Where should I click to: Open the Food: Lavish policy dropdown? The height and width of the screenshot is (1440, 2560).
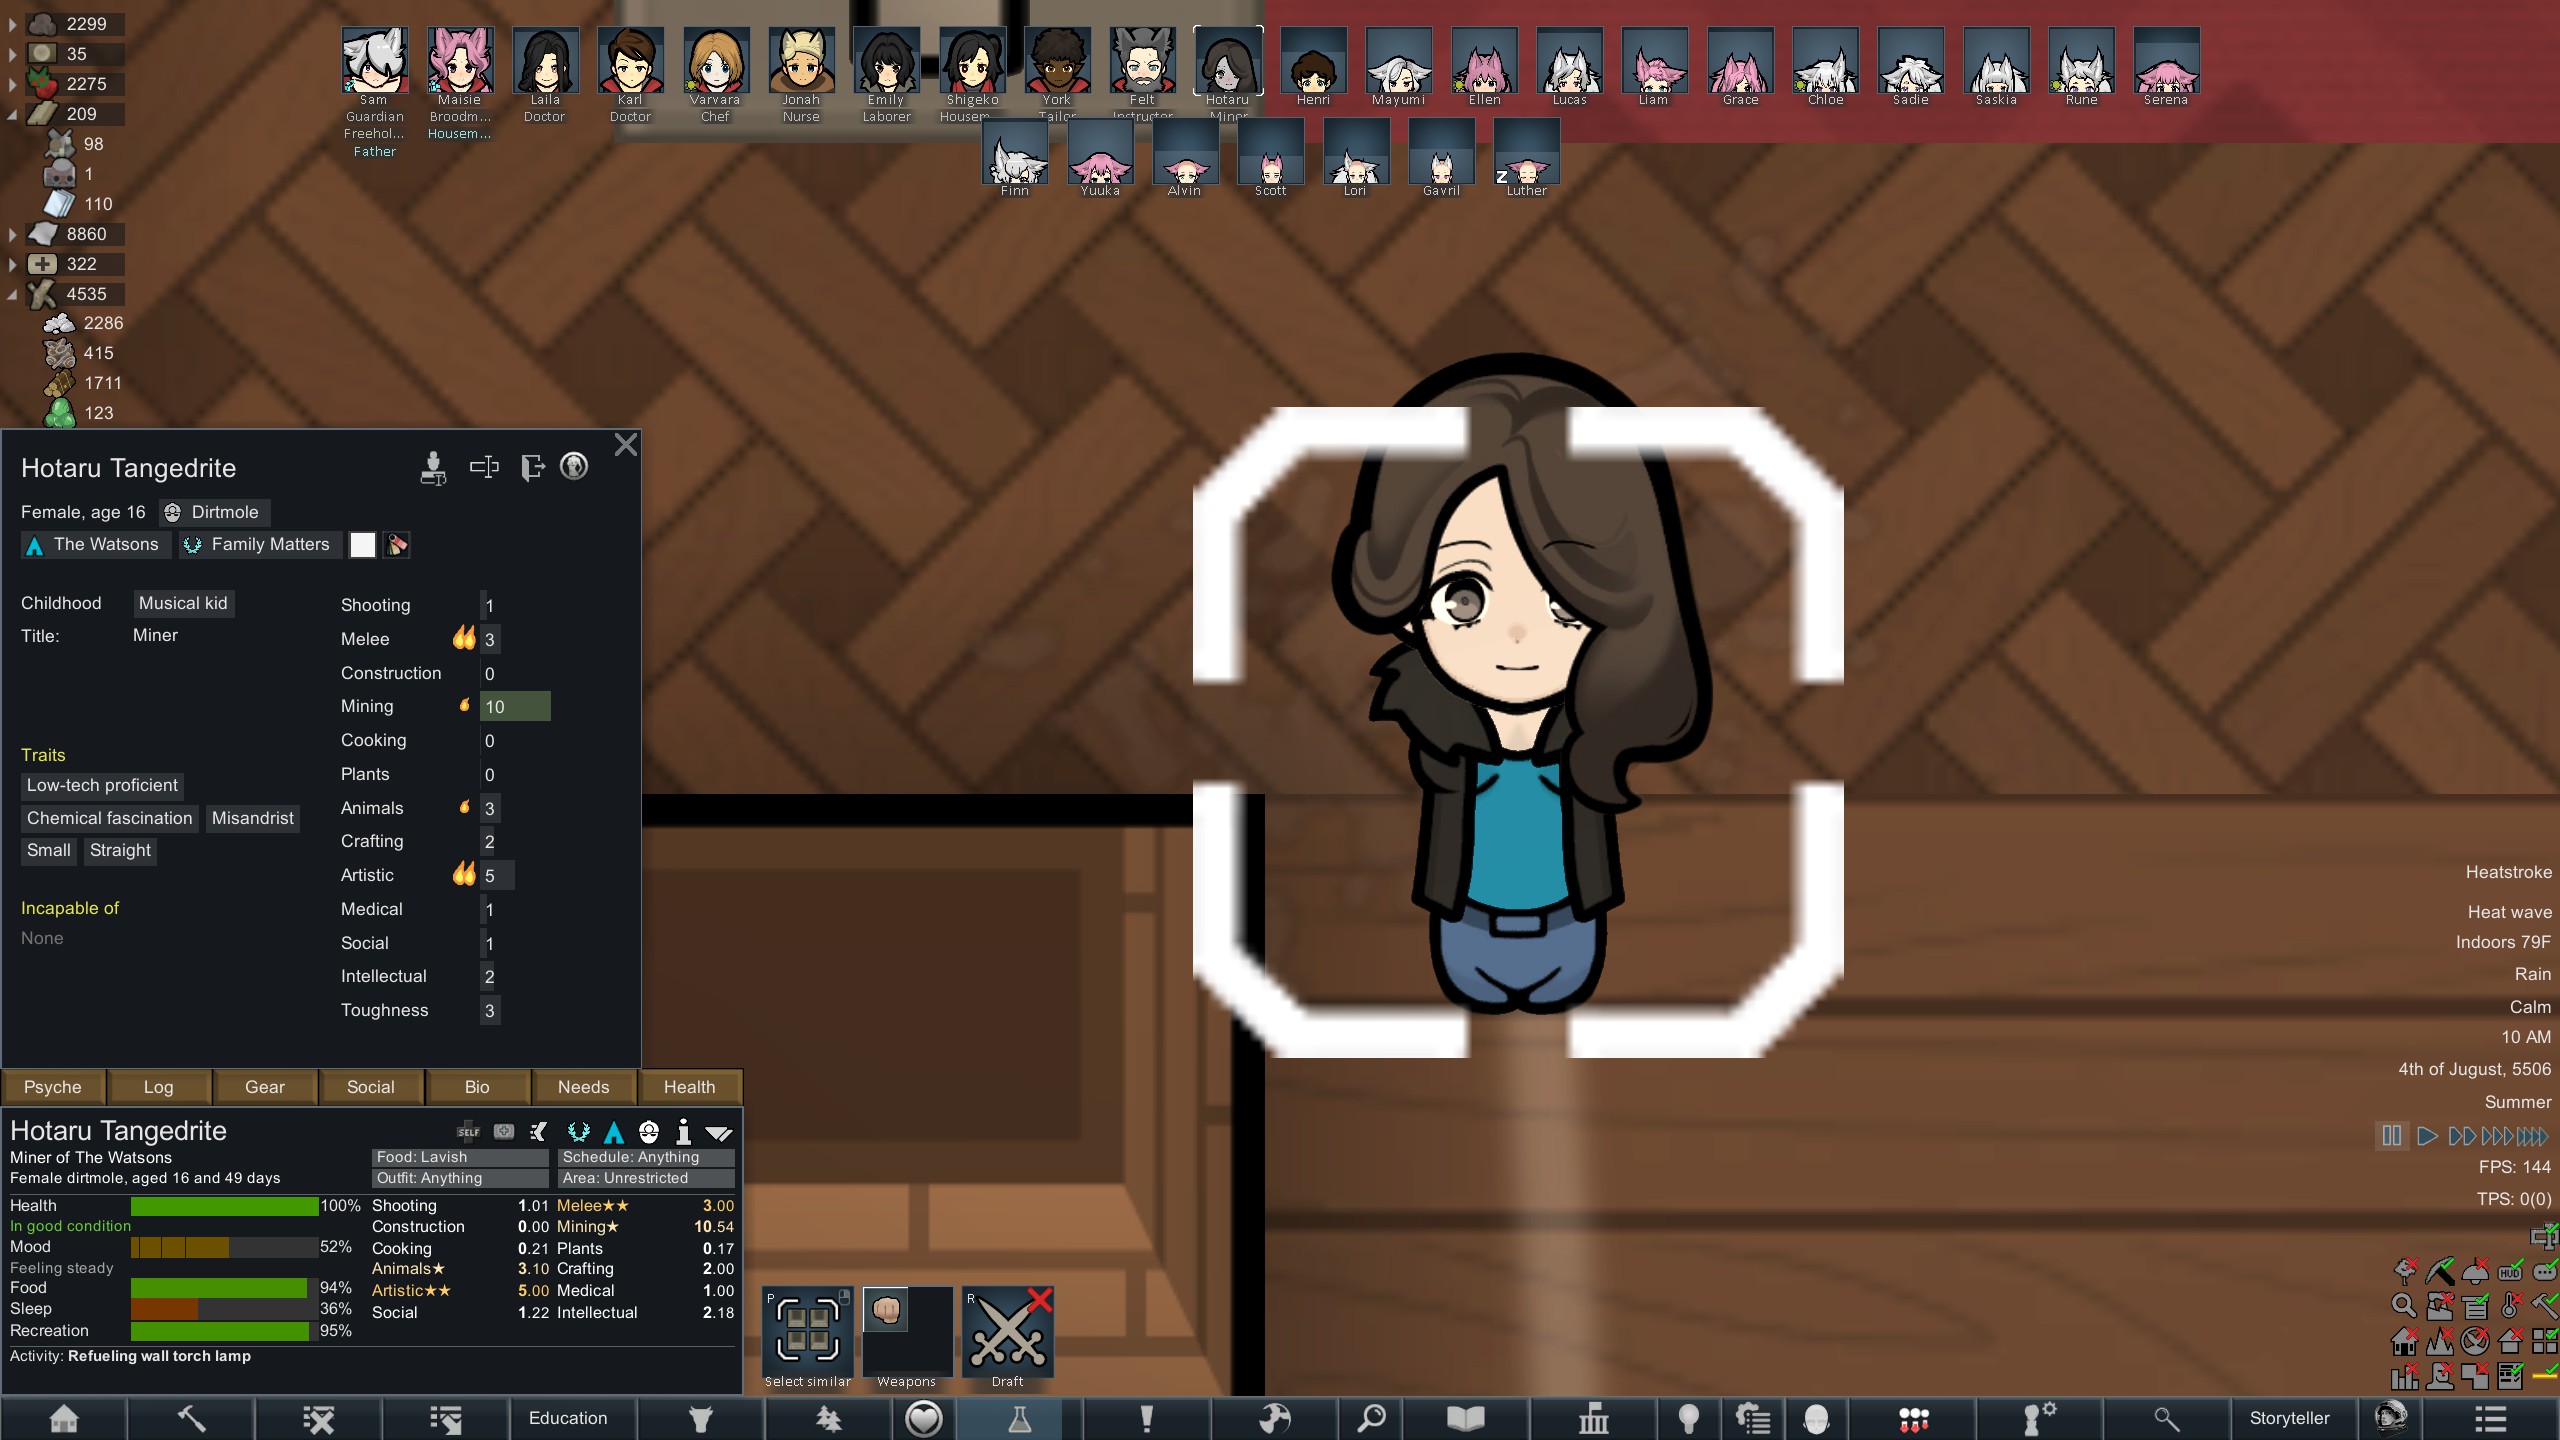[x=460, y=1157]
